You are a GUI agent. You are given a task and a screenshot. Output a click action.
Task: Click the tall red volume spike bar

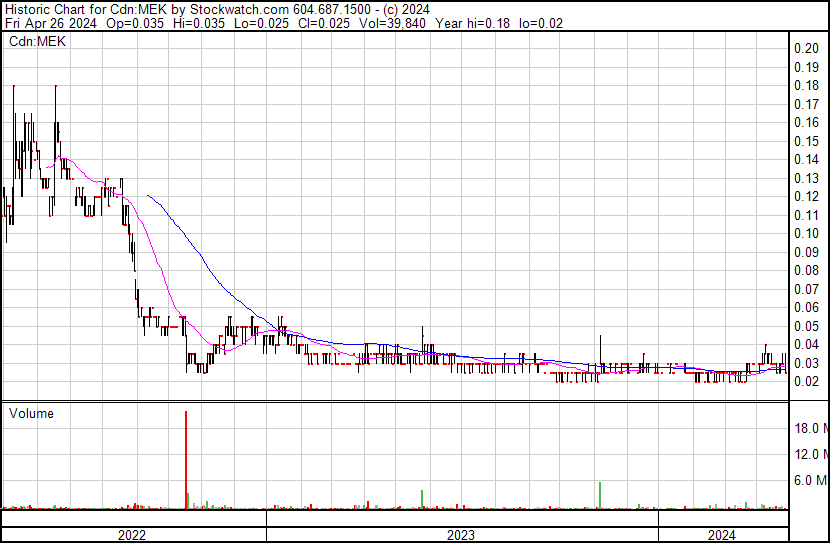coord(186,459)
